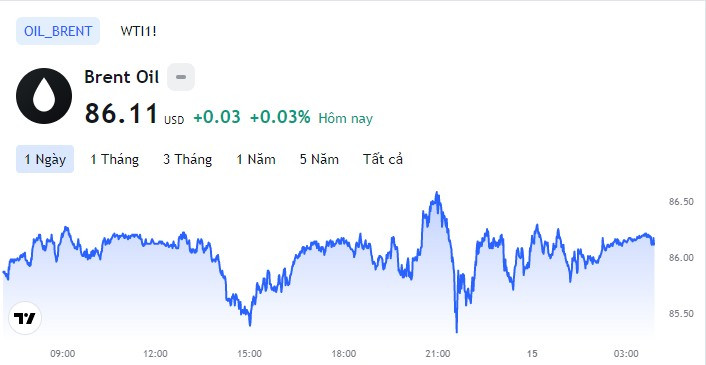Click the 21:00 time axis label
The height and width of the screenshot is (365, 706).
[x=438, y=353]
